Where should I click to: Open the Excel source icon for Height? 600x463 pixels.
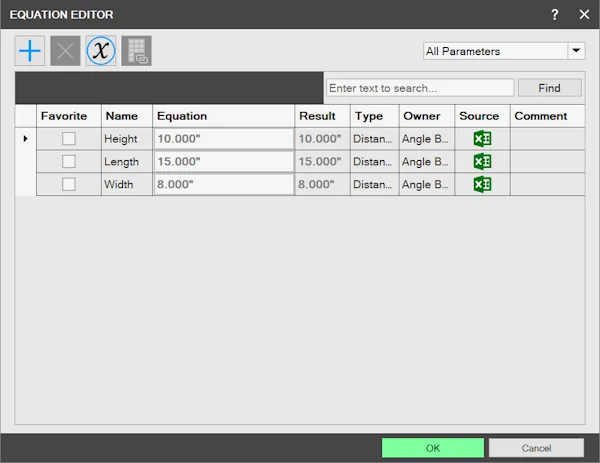[482, 139]
